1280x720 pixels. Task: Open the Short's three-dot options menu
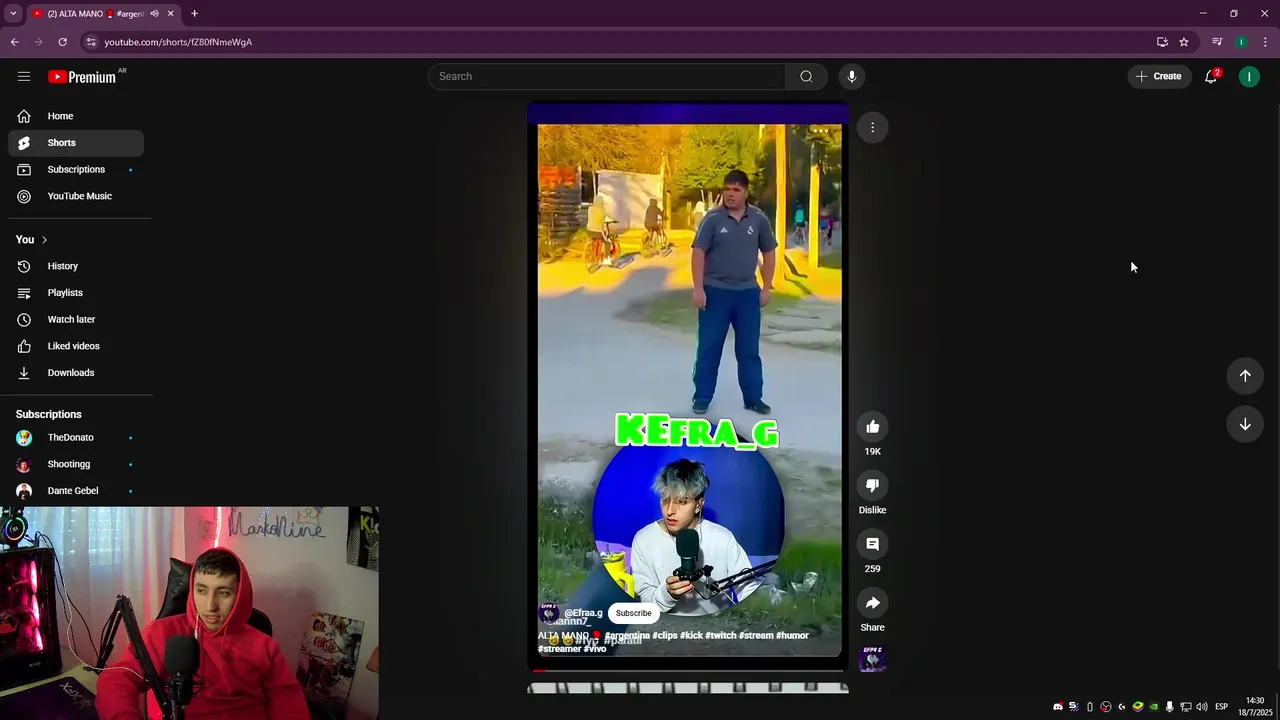pyautogui.click(x=872, y=127)
